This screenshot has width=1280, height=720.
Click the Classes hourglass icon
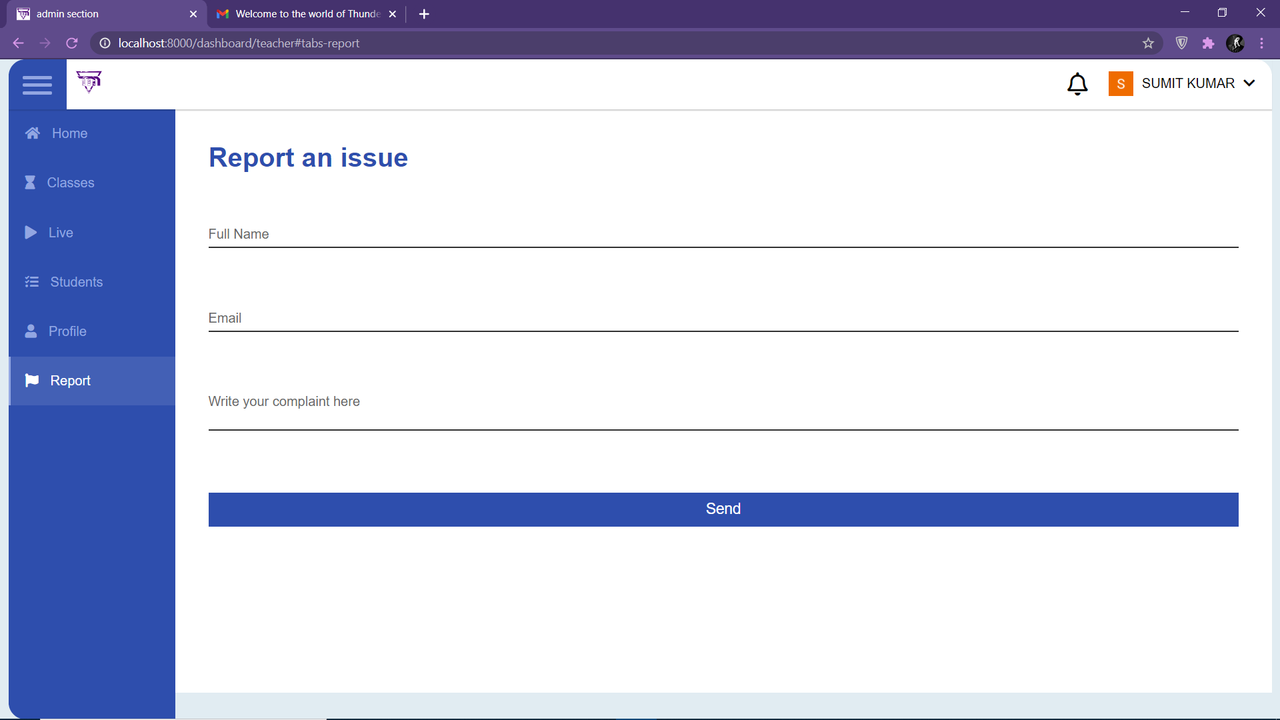point(30,183)
